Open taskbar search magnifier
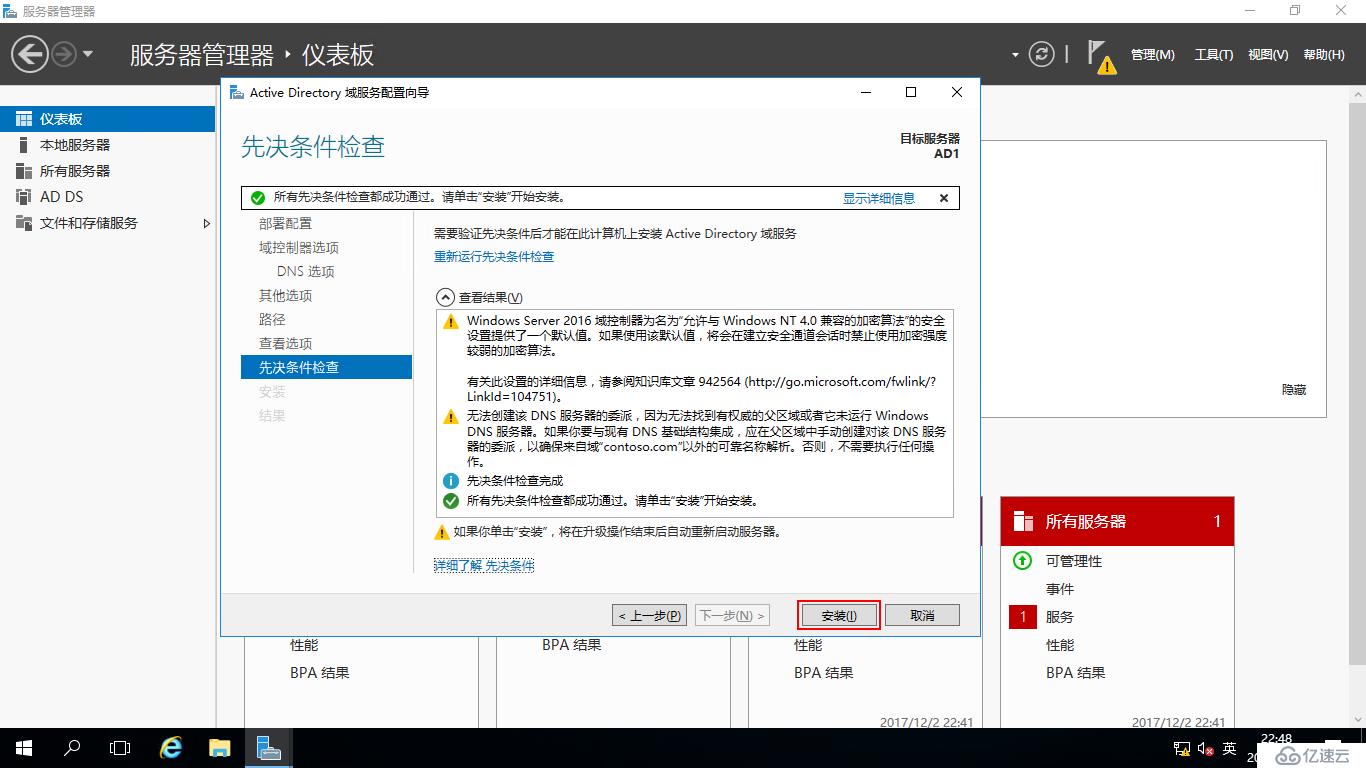Viewport: 1366px width, 768px height. [x=72, y=748]
